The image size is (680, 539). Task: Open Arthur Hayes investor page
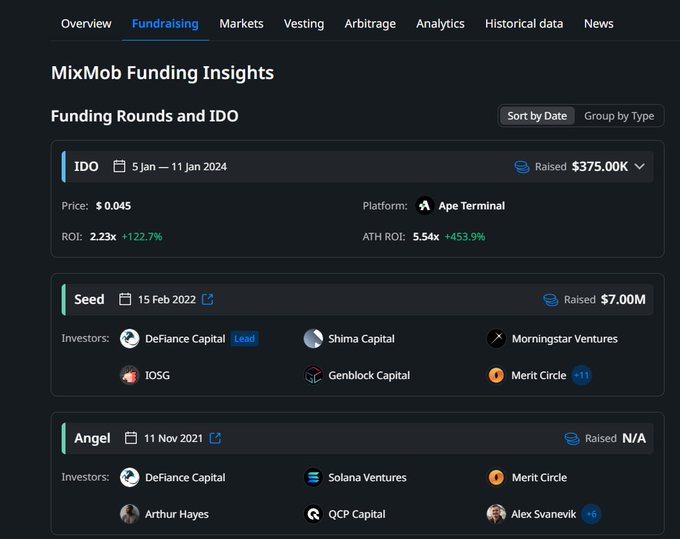coord(177,514)
